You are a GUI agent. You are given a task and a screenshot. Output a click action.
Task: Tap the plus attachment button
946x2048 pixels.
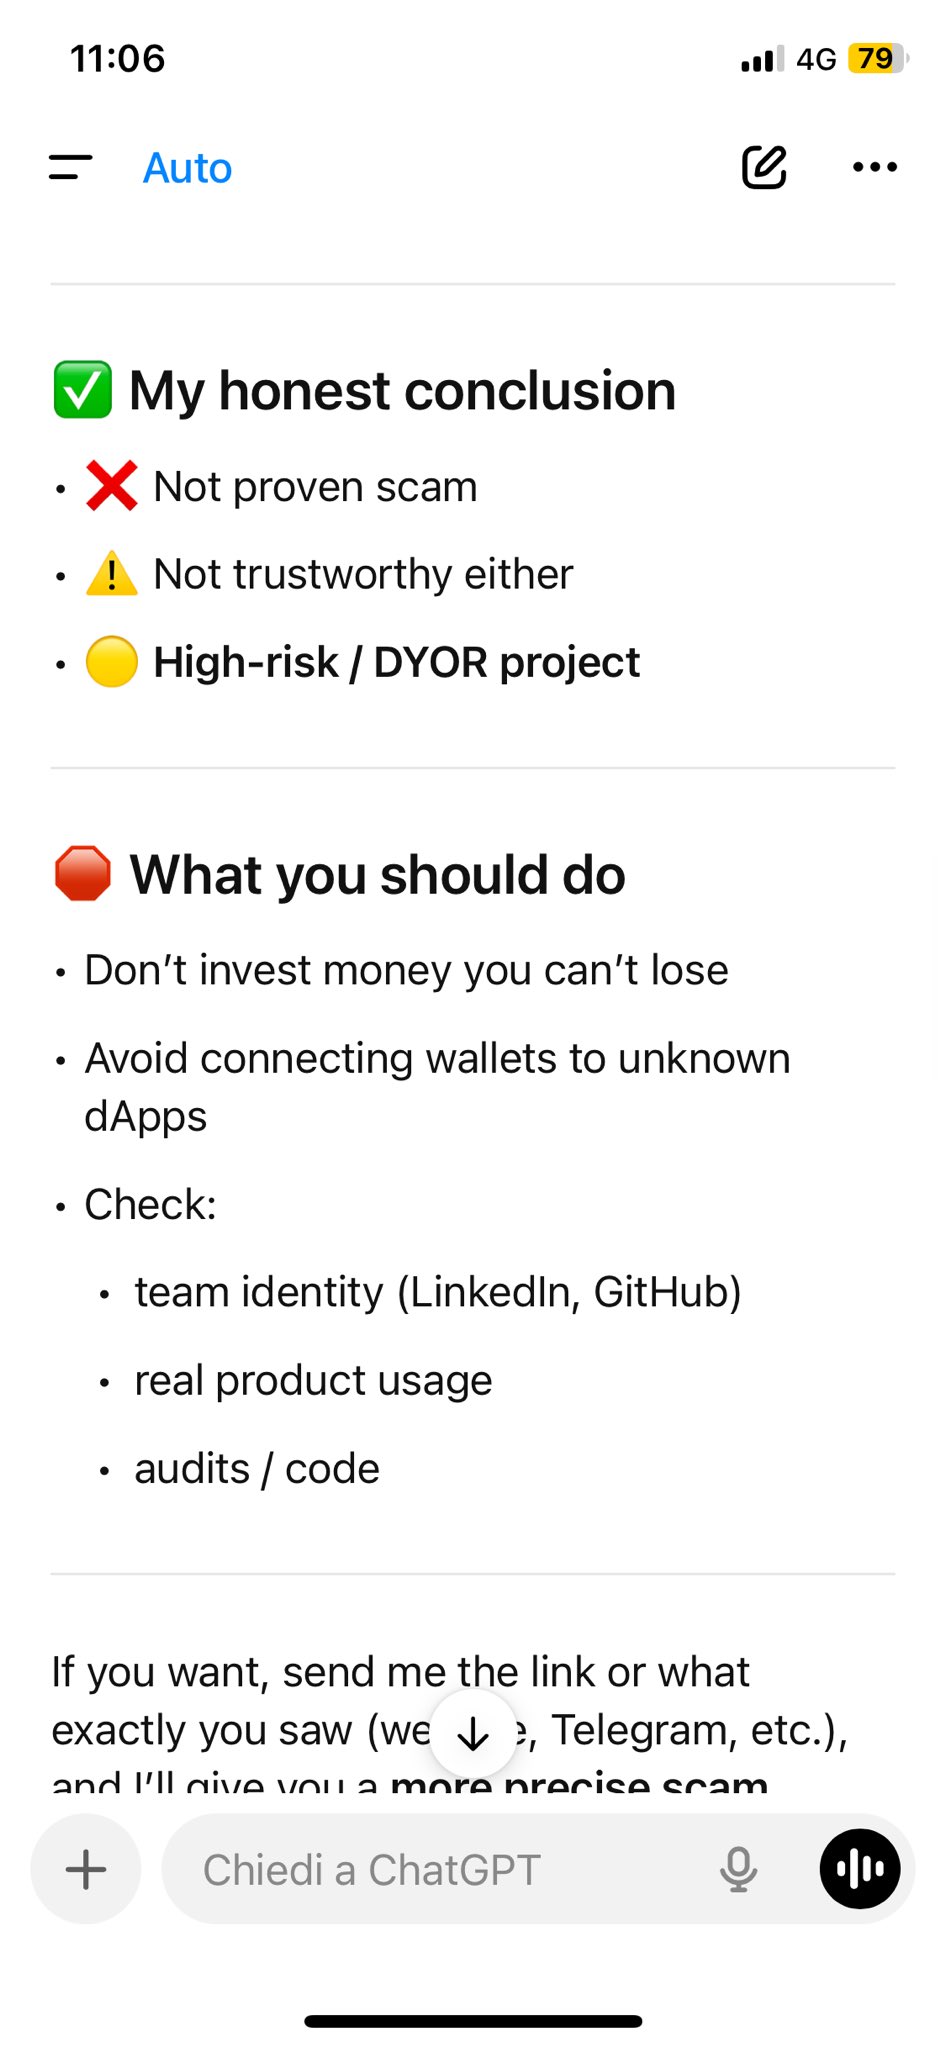(x=86, y=1869)
